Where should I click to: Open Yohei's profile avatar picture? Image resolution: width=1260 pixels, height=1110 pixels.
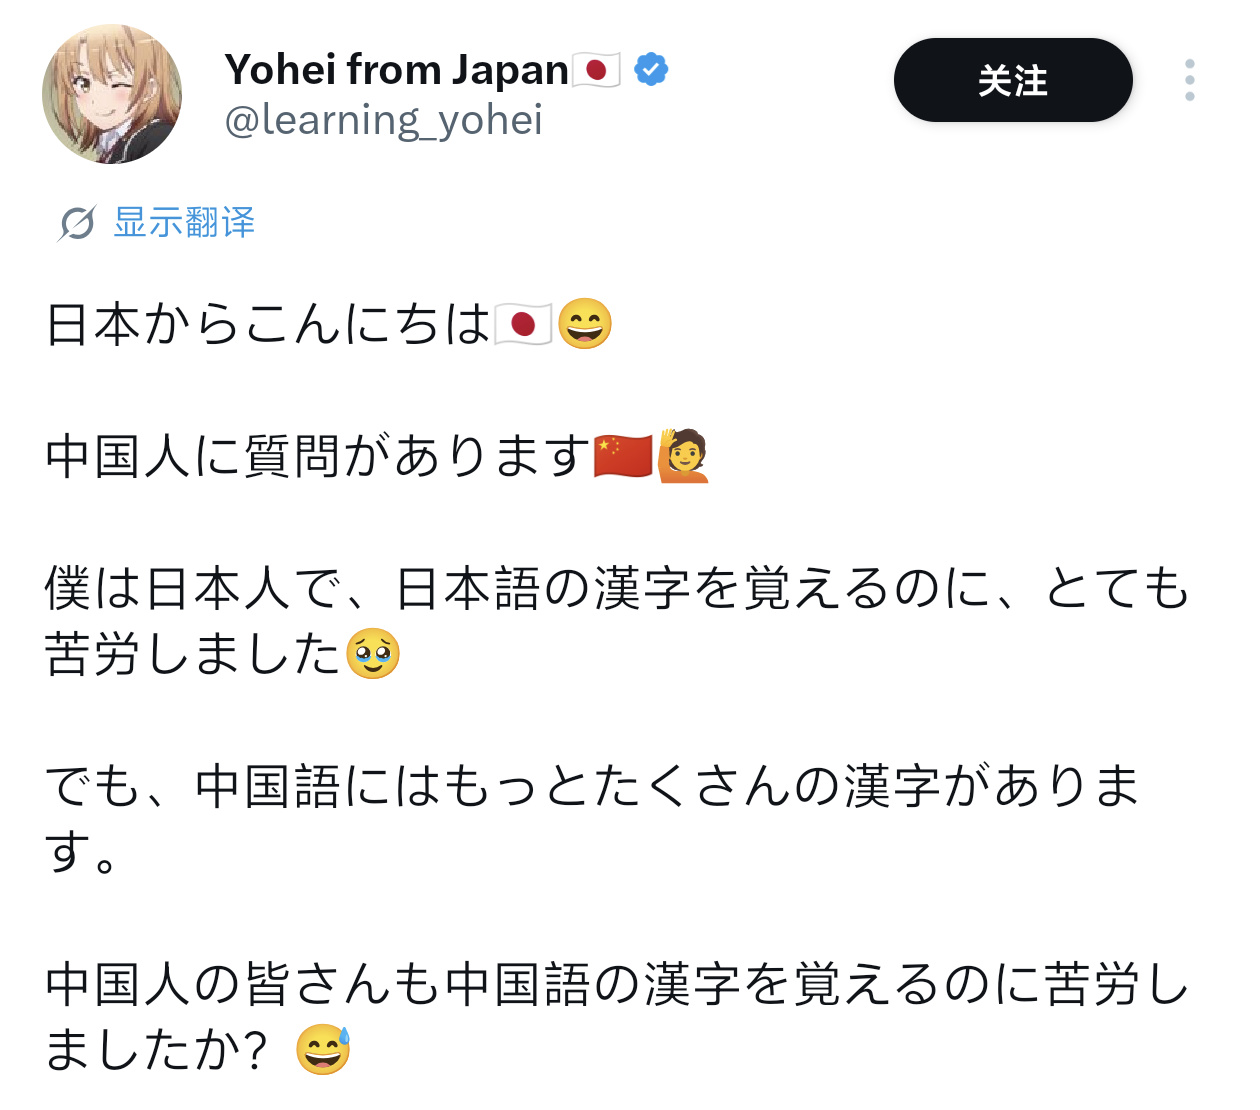point(112,94)
